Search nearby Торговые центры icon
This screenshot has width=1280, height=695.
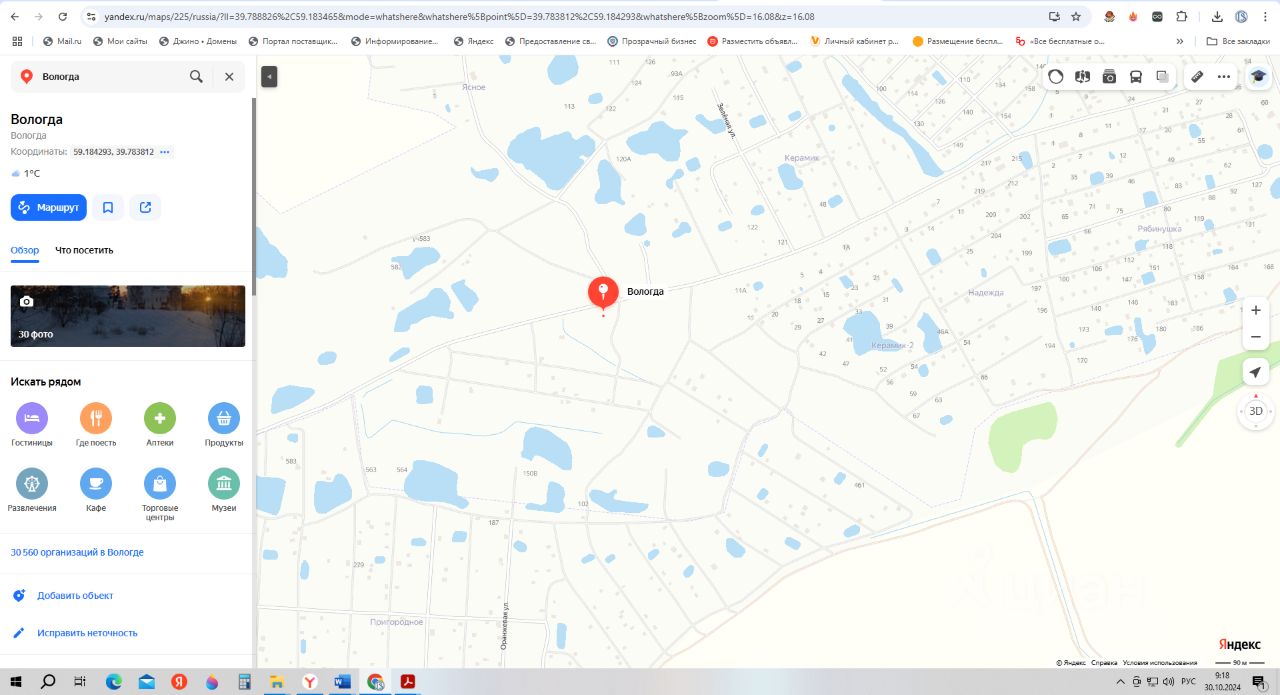pos(160,483)
